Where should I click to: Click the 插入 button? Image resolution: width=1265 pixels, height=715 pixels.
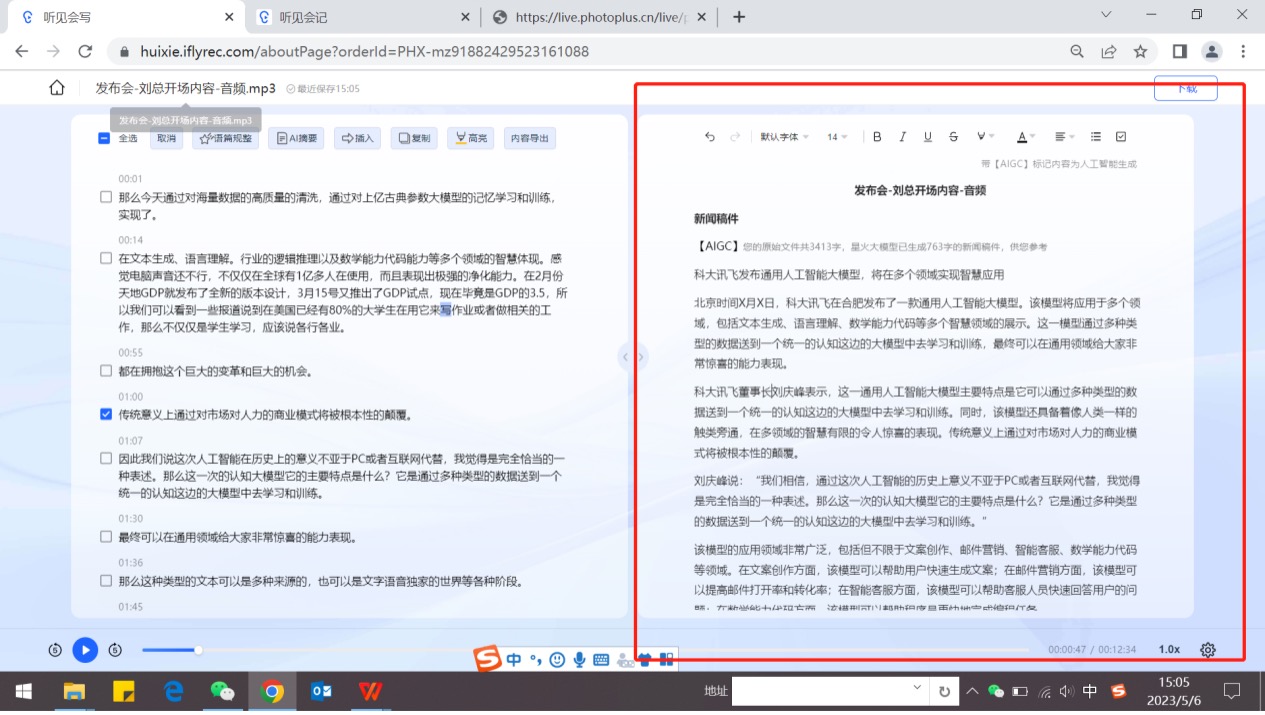point(358,139)
